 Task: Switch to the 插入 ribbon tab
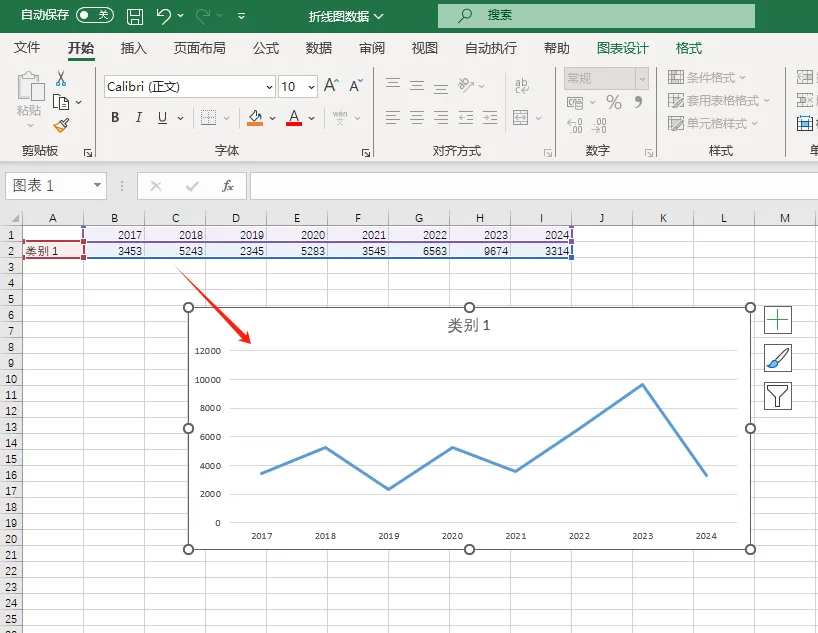click(x=134, y=48)
